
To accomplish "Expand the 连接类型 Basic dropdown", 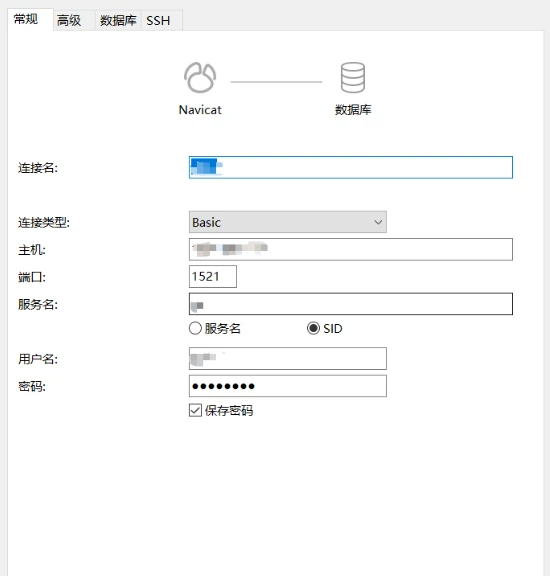I will point(288,222).
